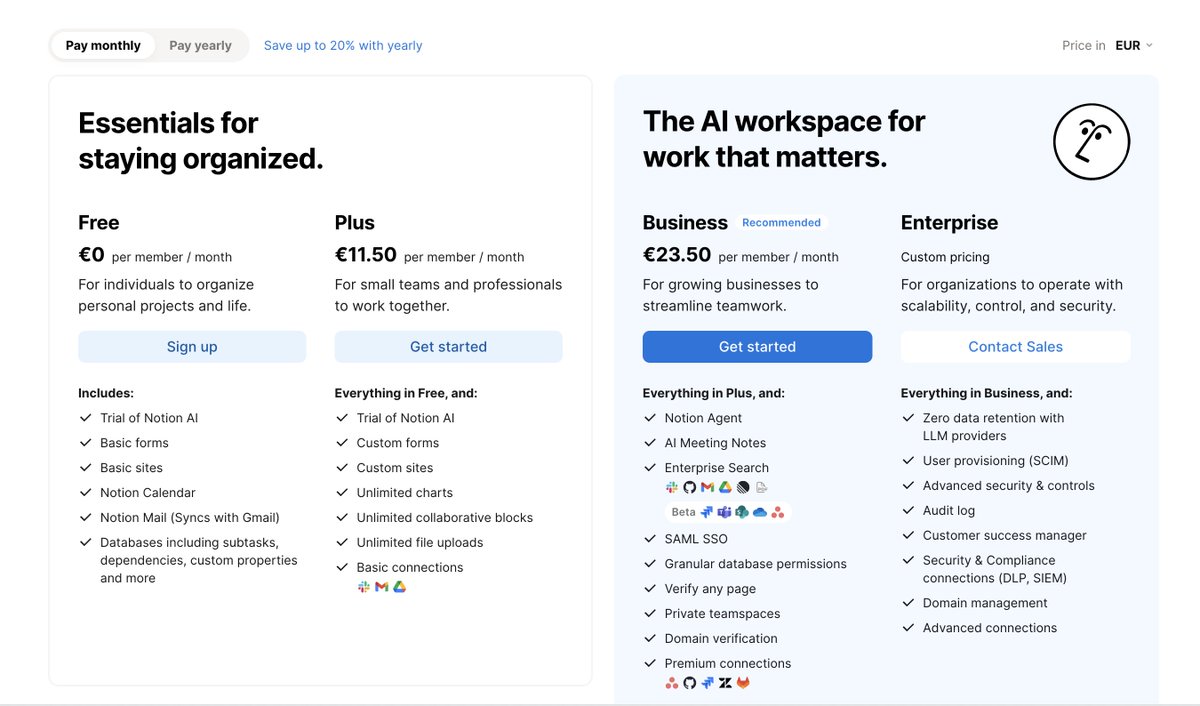Click the SAML SSO feature

[x=696, y=539]
